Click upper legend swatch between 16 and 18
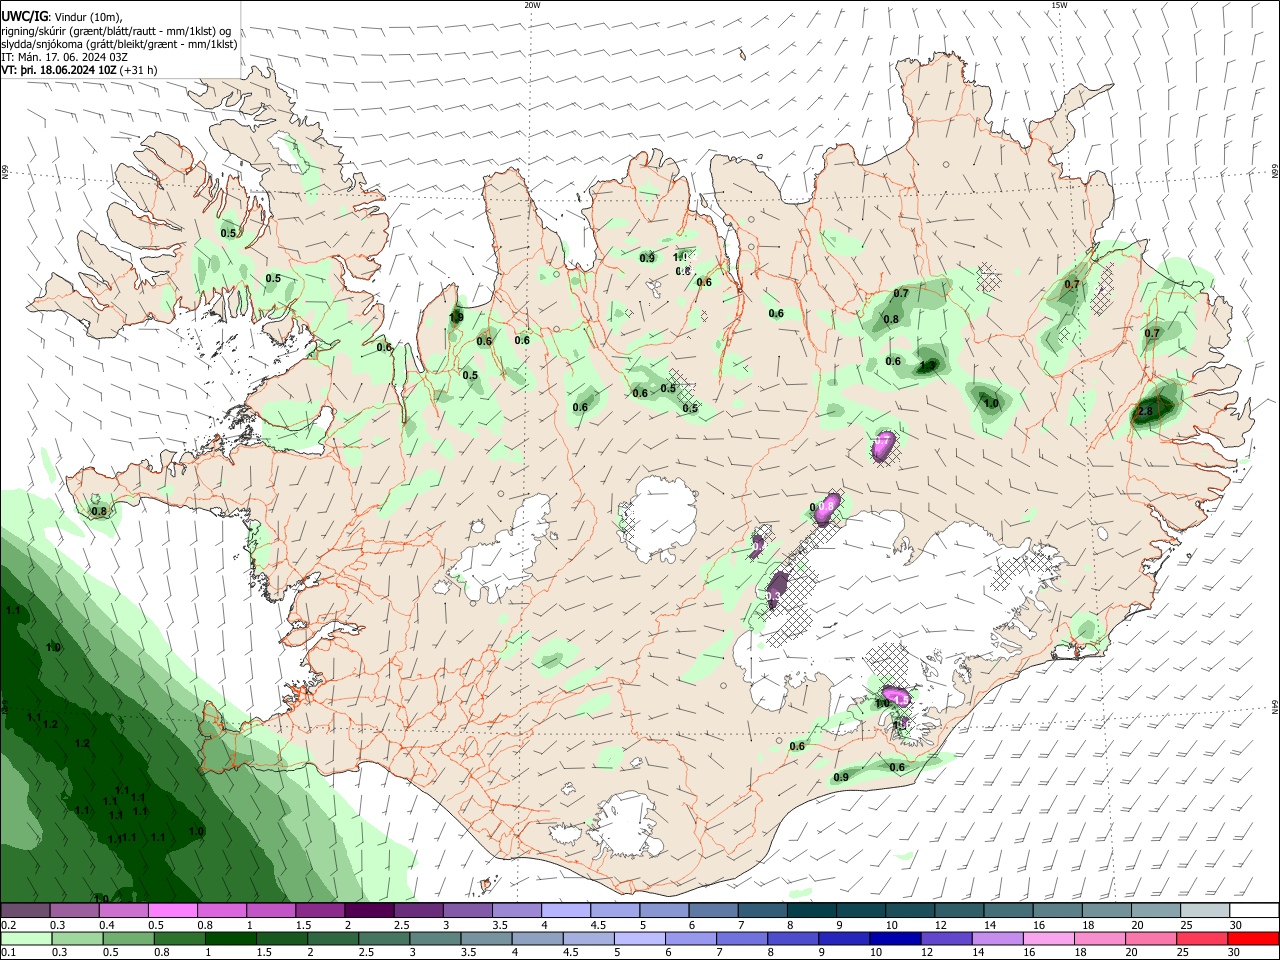Screen dimensions: 1280x960 click(1058, 910)
